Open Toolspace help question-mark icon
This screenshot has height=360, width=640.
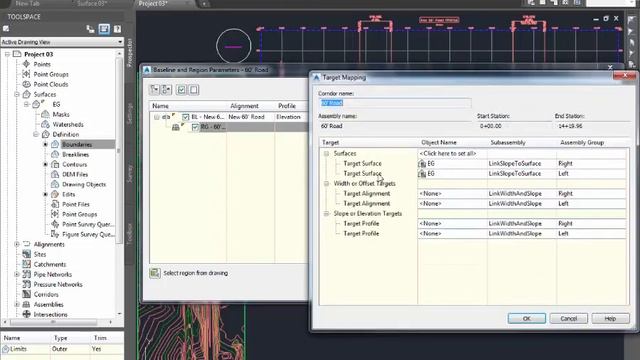coord(117,29)
